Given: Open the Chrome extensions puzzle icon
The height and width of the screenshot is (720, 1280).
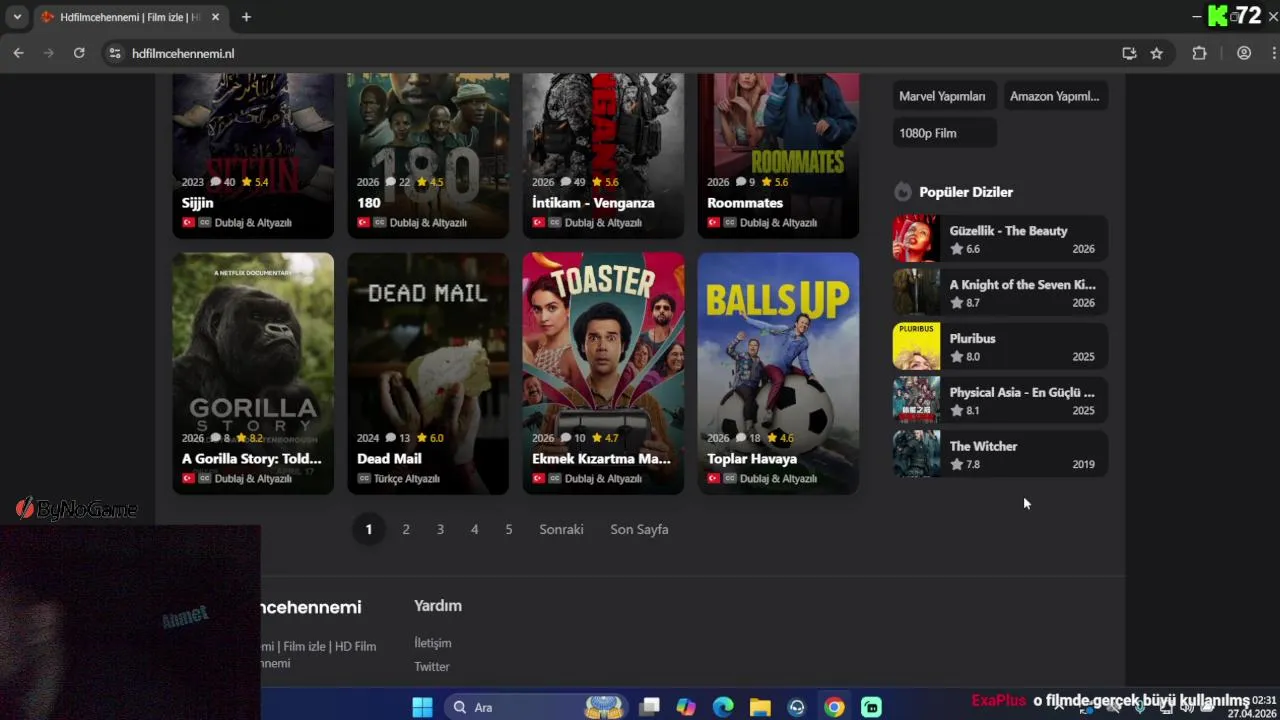Looking at the screenshot, I should click(1200, 53).
